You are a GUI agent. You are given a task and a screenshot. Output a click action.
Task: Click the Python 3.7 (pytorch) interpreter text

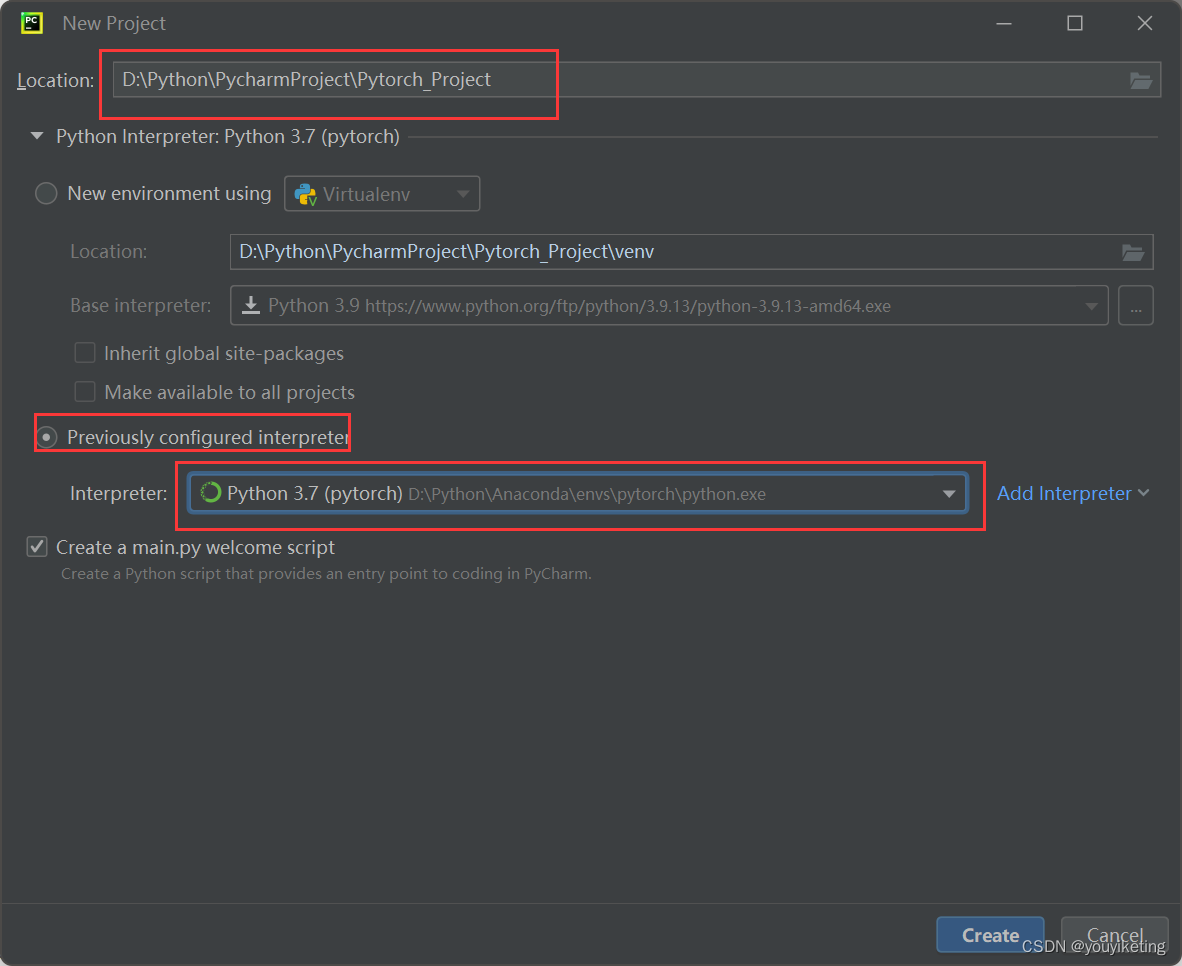pos(314,493)
